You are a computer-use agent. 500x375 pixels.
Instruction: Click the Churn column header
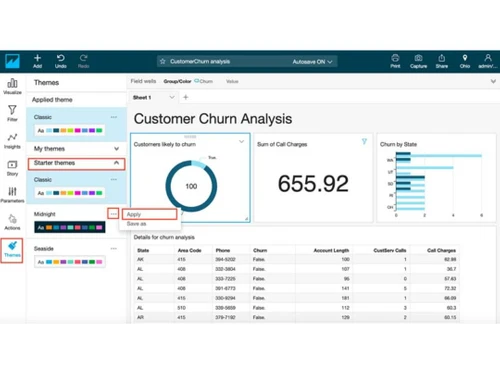tap(260, 250)
